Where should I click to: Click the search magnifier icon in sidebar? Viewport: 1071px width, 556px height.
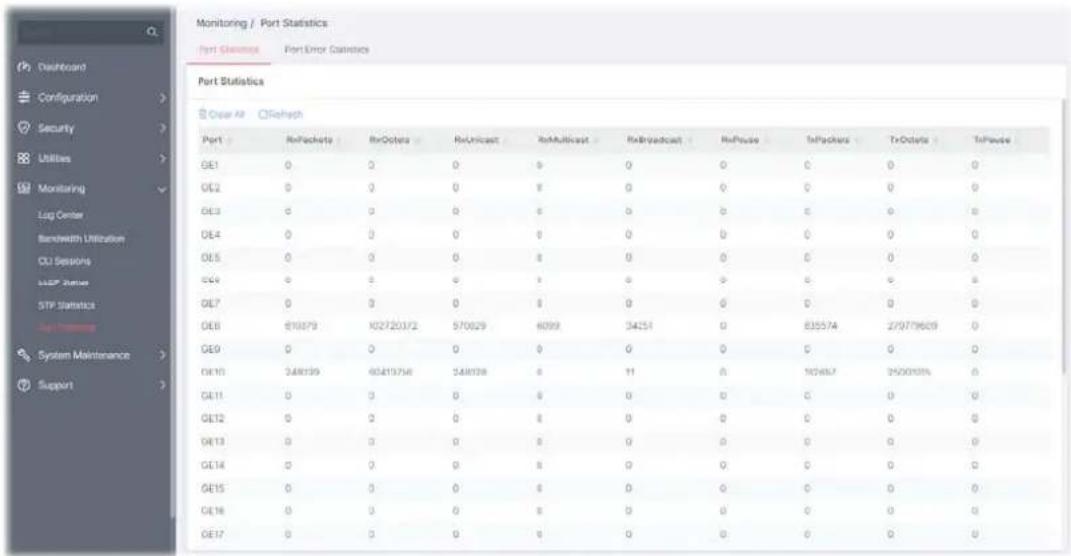click(x=152, y=32)
